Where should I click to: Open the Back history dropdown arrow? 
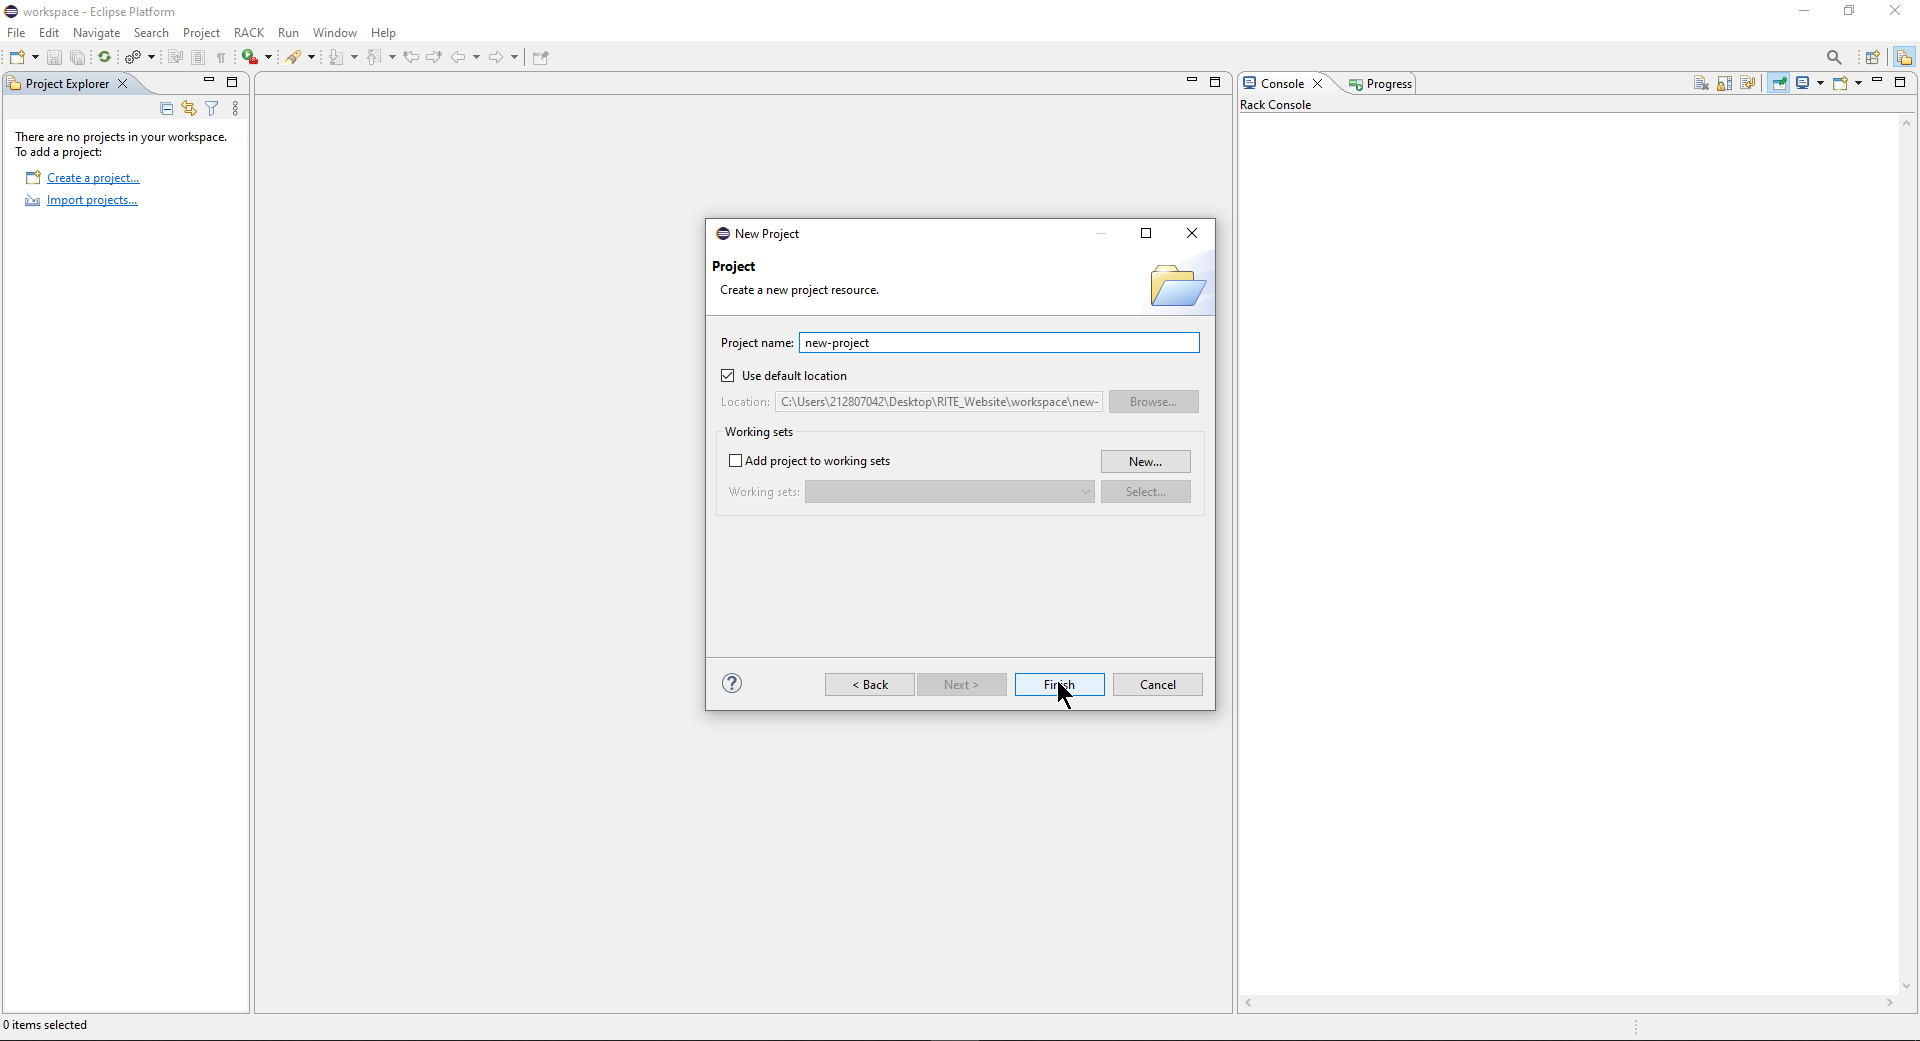pos(476,57)
